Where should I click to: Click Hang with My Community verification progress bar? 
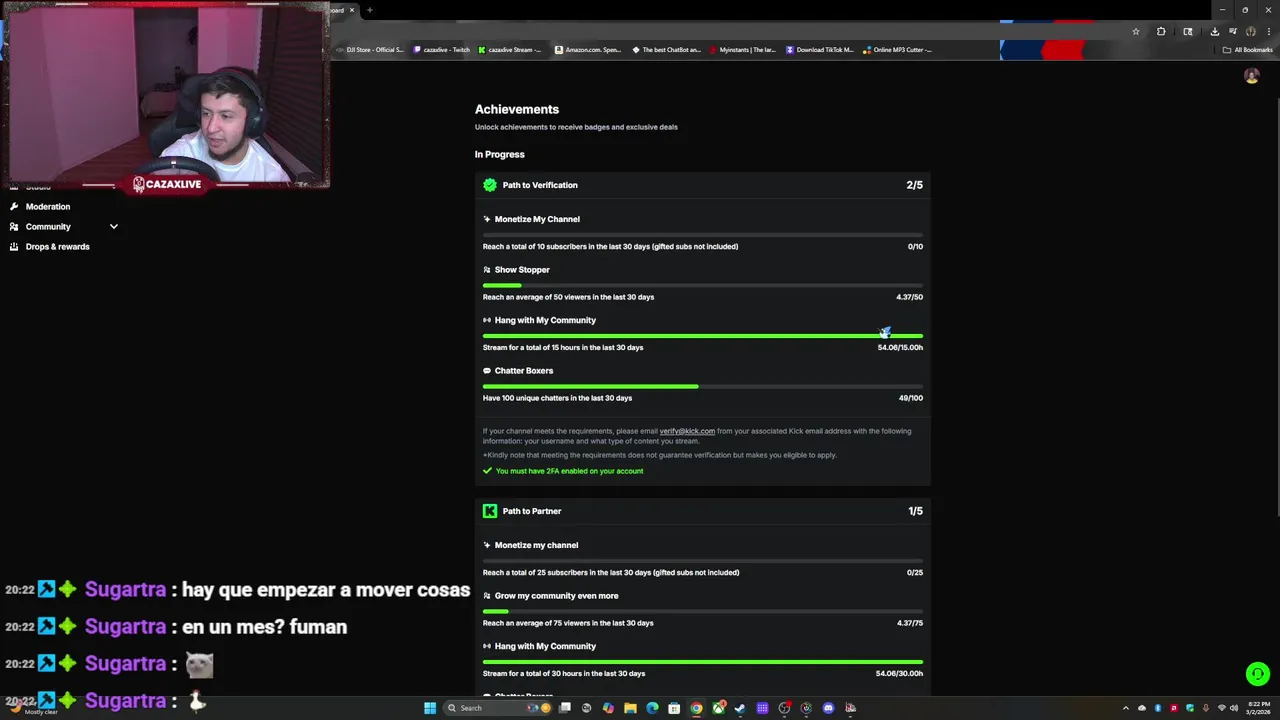pyautogui.click(x=703, y=336)
